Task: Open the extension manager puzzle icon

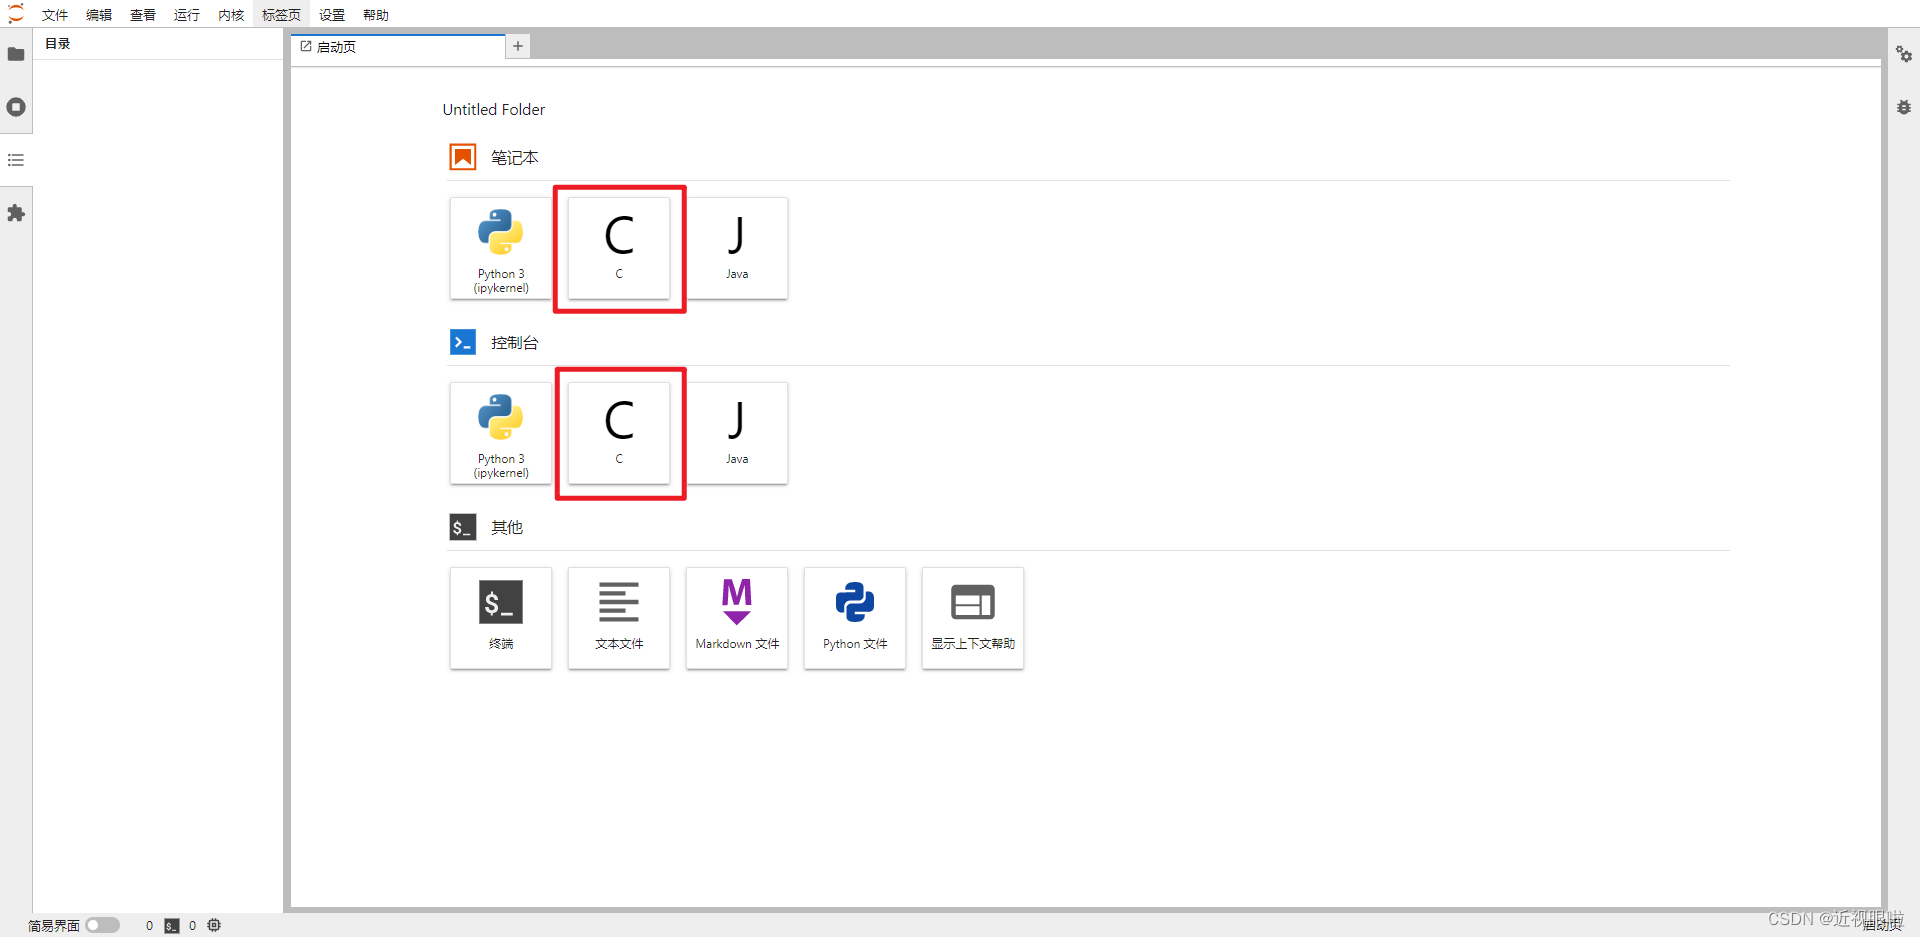Action: [16, 213]
